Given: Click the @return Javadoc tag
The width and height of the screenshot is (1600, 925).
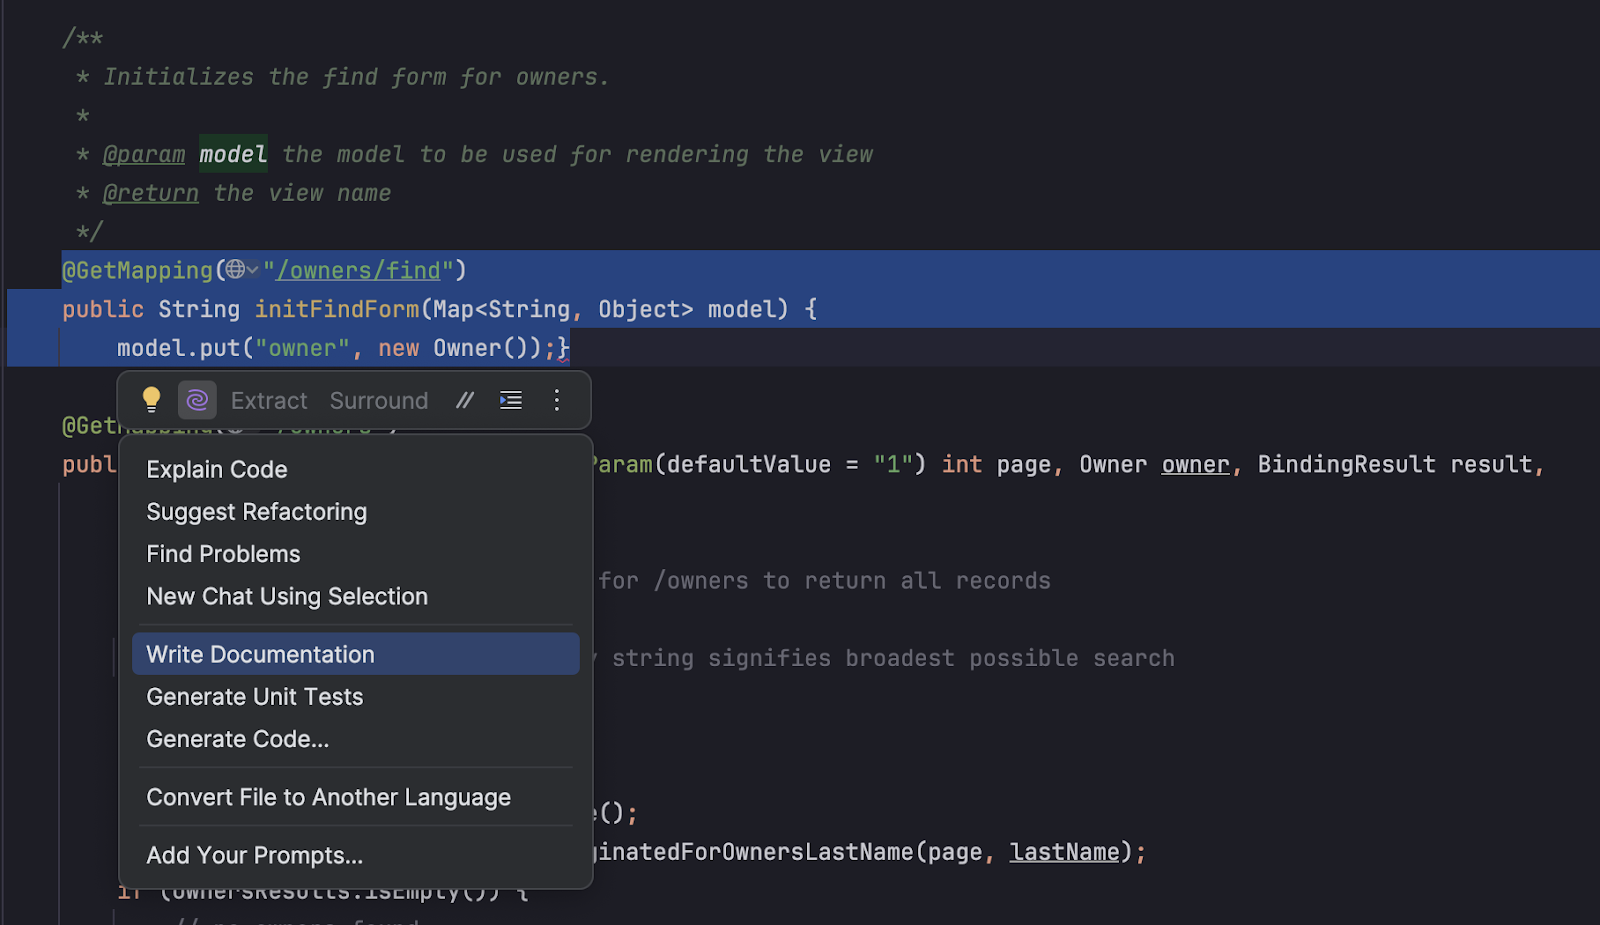Looking at the screenshot, I should pos(151,193).
